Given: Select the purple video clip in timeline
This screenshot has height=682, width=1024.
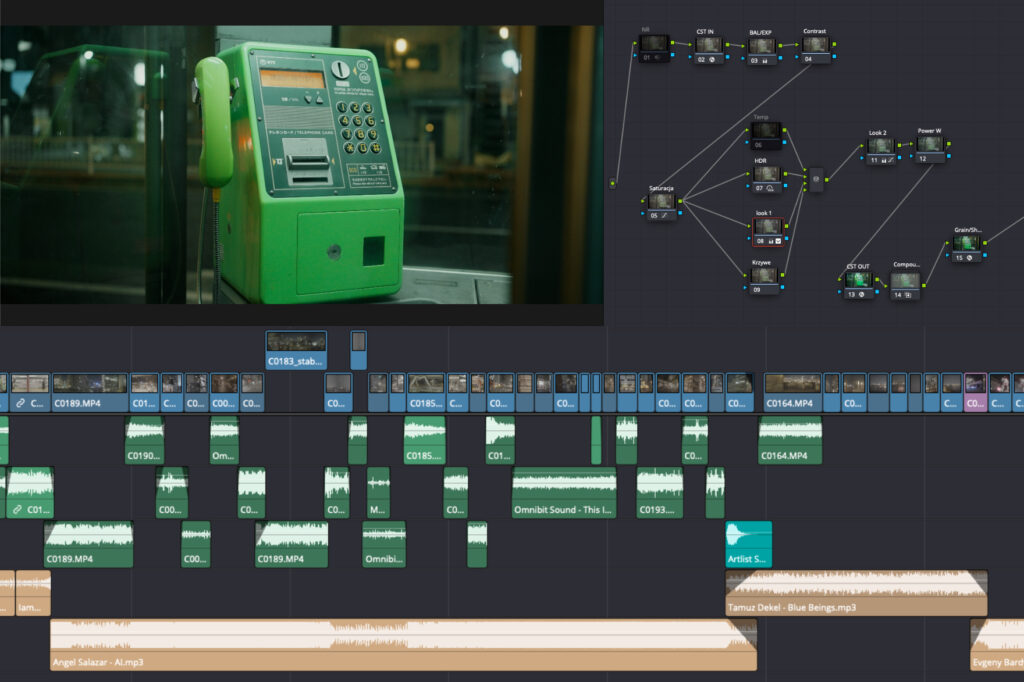Looking at the screenshot, I should click(975, 393).
